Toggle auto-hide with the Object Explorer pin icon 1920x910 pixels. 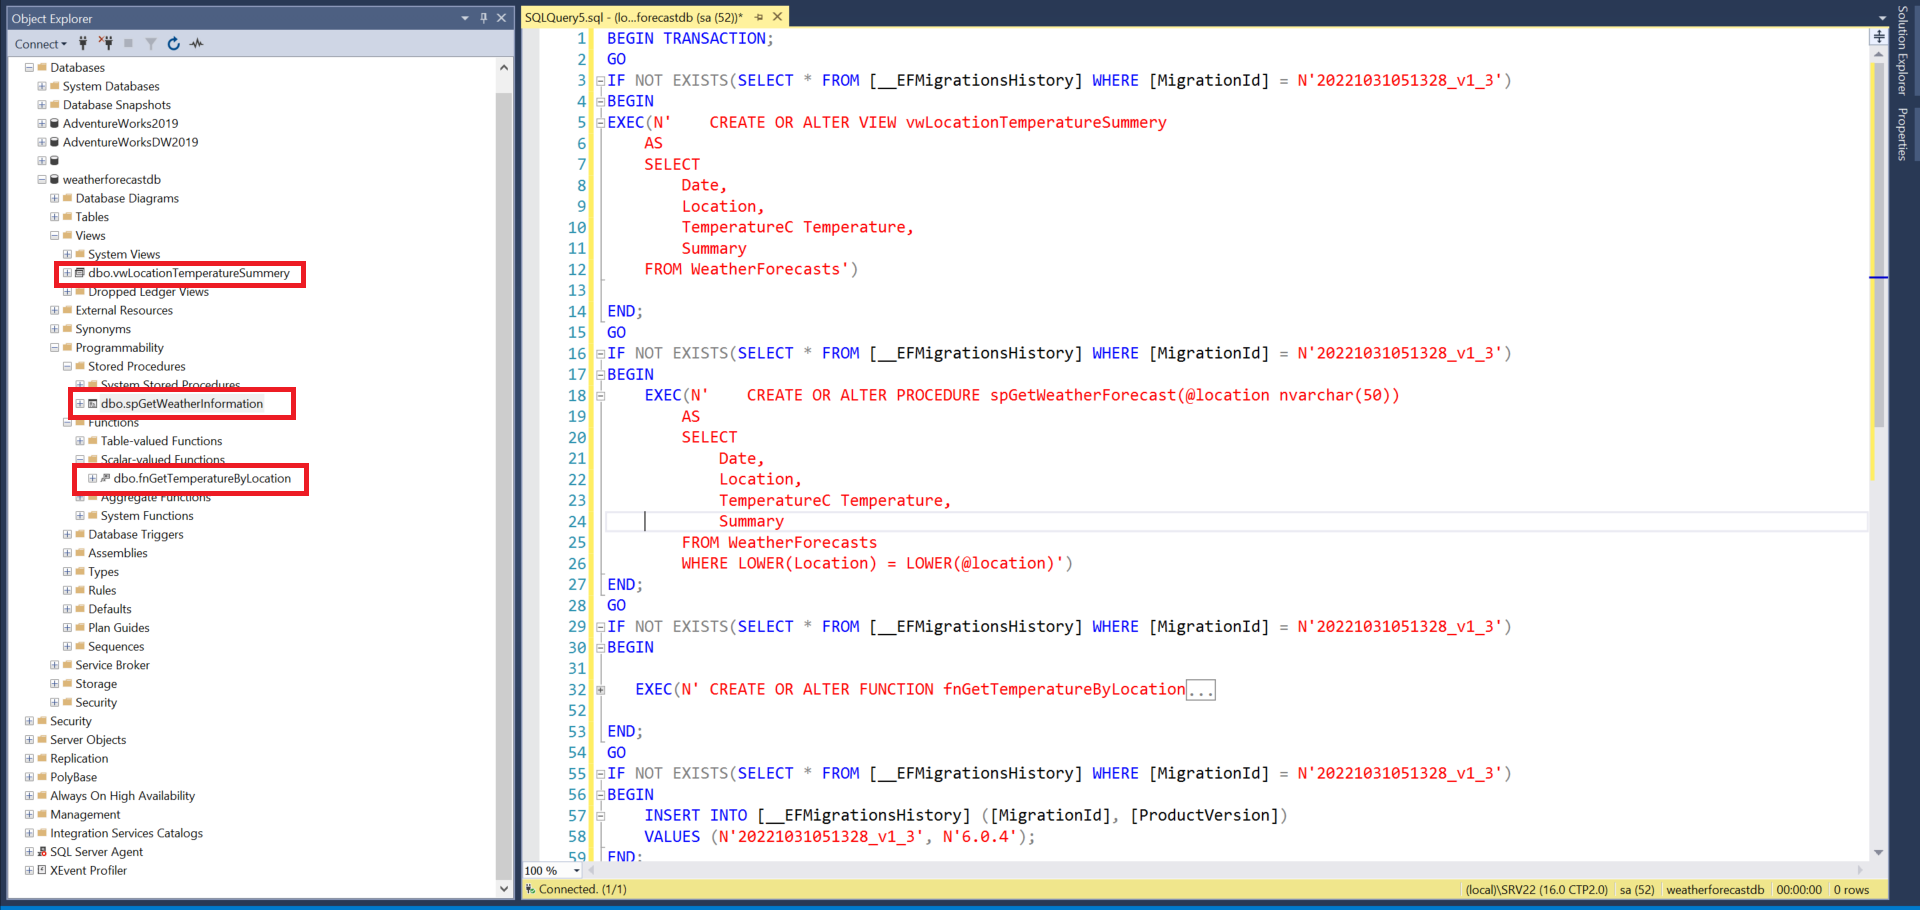[x=483, y=17]
